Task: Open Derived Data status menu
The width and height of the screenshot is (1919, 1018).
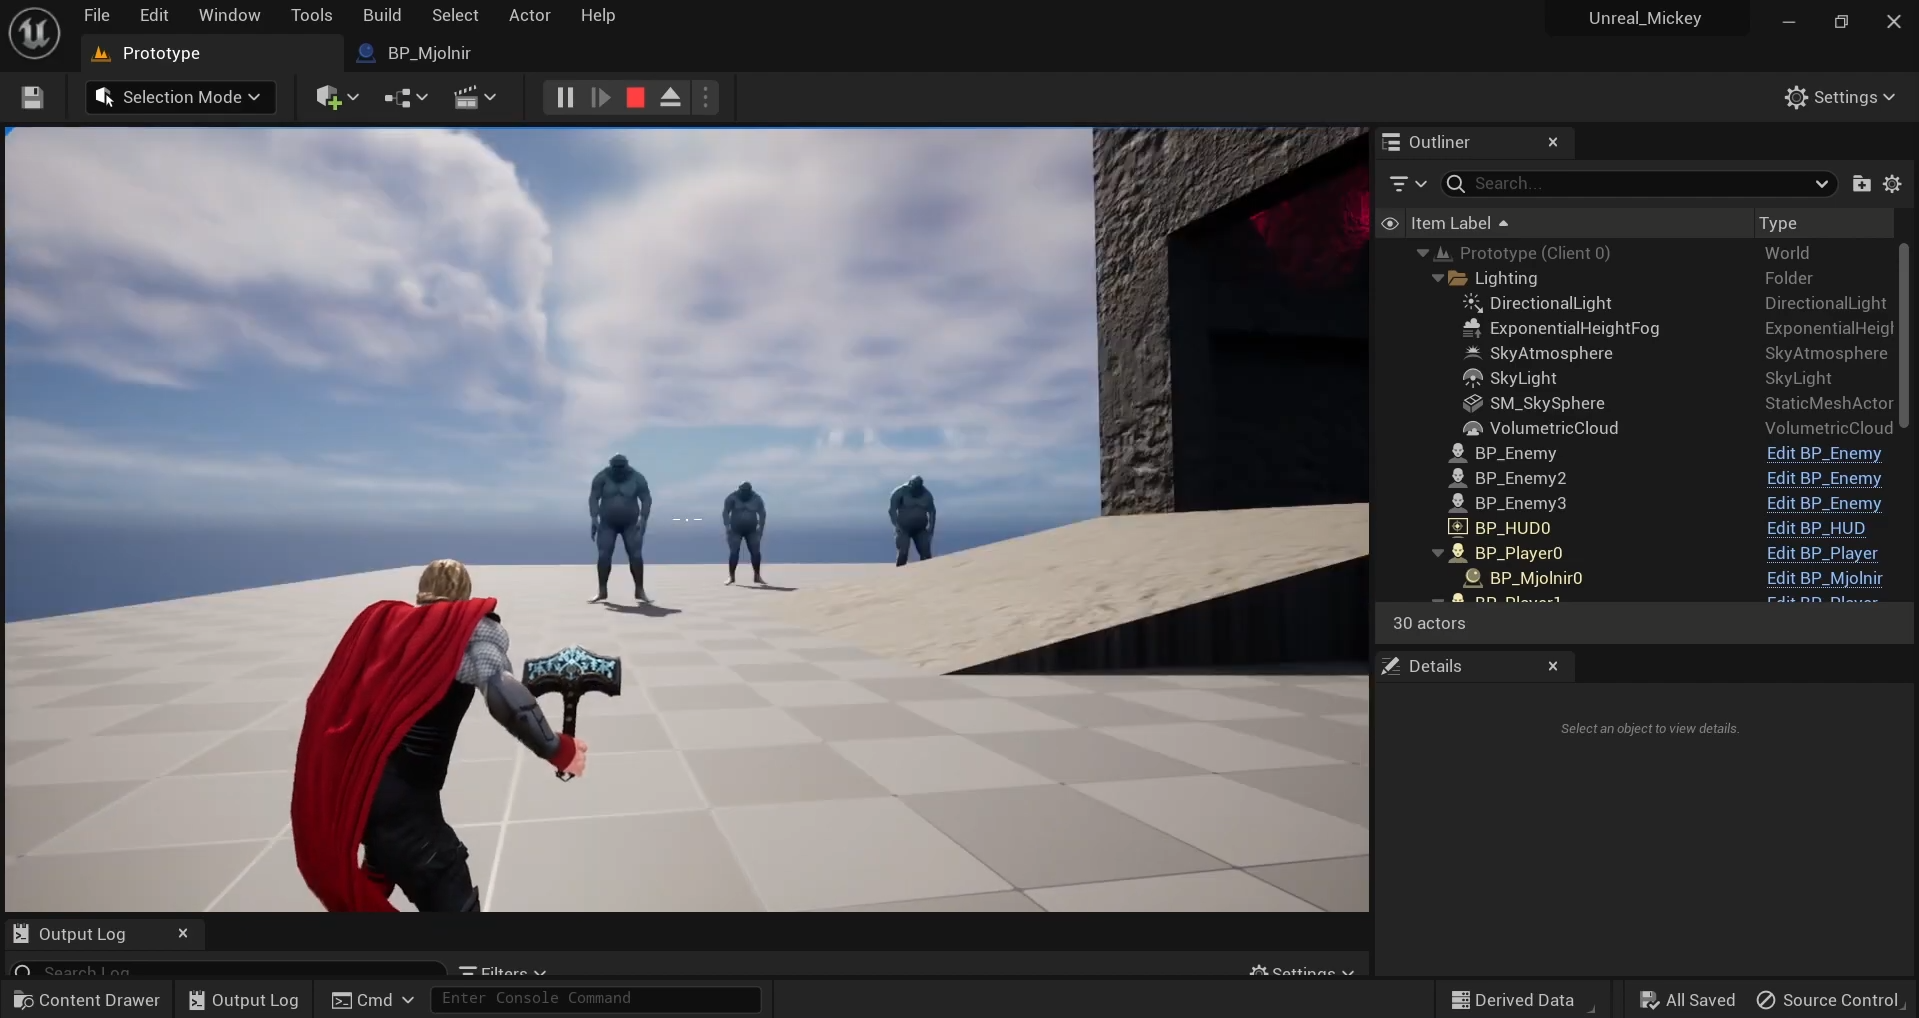Action: 1512,1000
